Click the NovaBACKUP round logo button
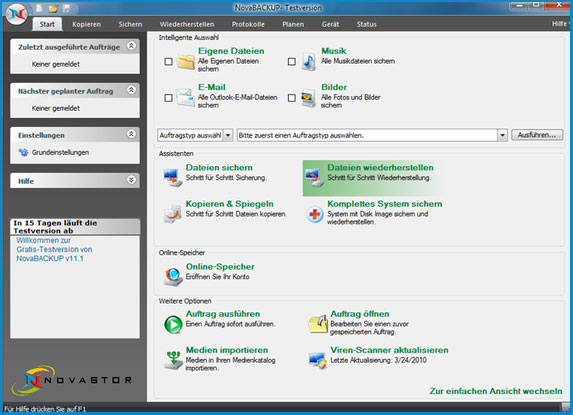 click(16, 14)
